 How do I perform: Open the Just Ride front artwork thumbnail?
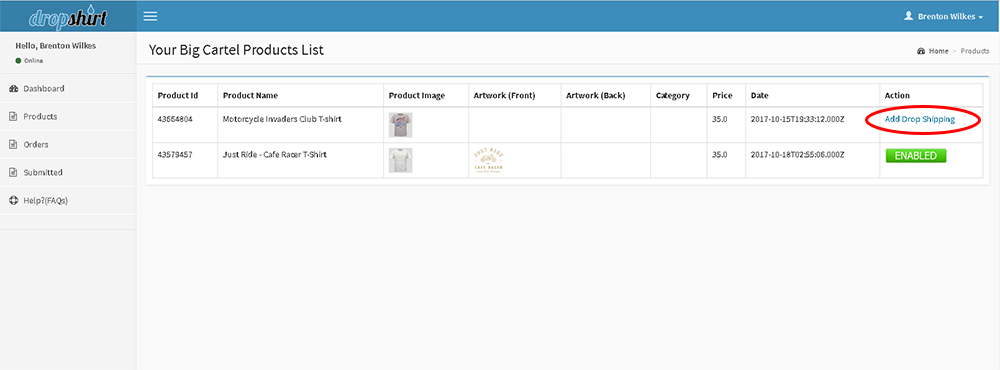pos(488,159)
